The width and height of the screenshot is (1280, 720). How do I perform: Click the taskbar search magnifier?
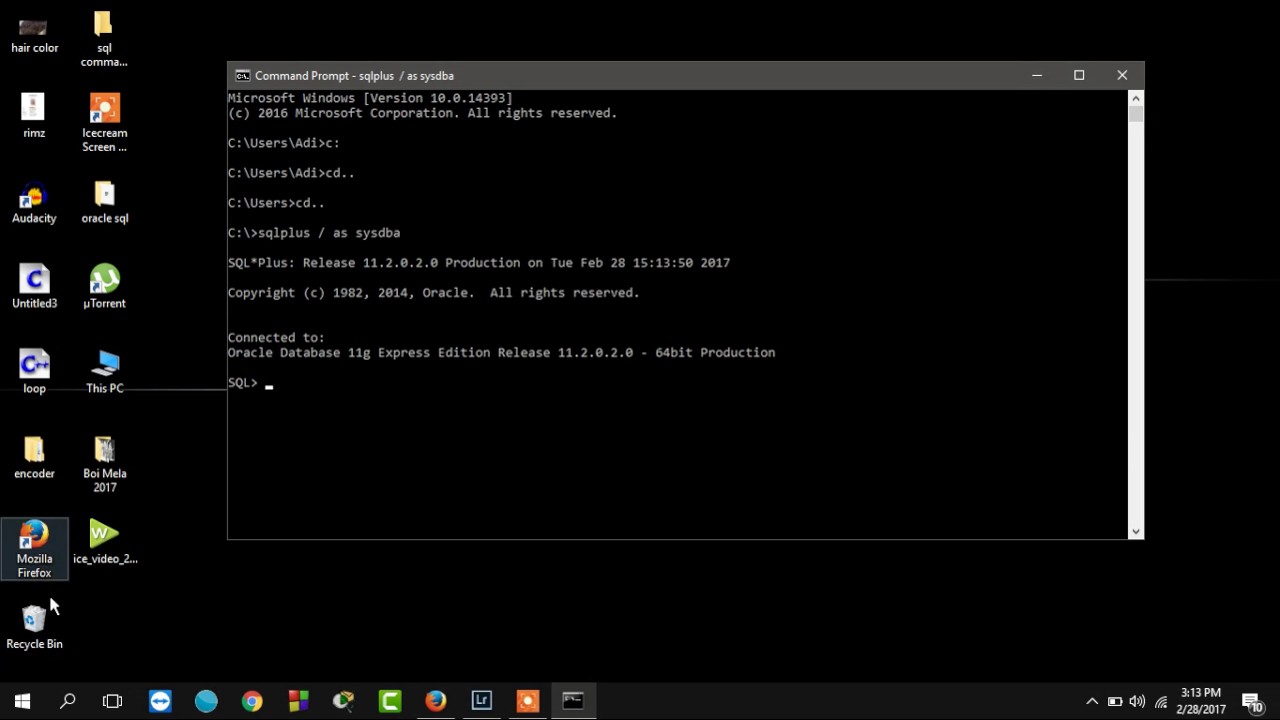(68, 701)
